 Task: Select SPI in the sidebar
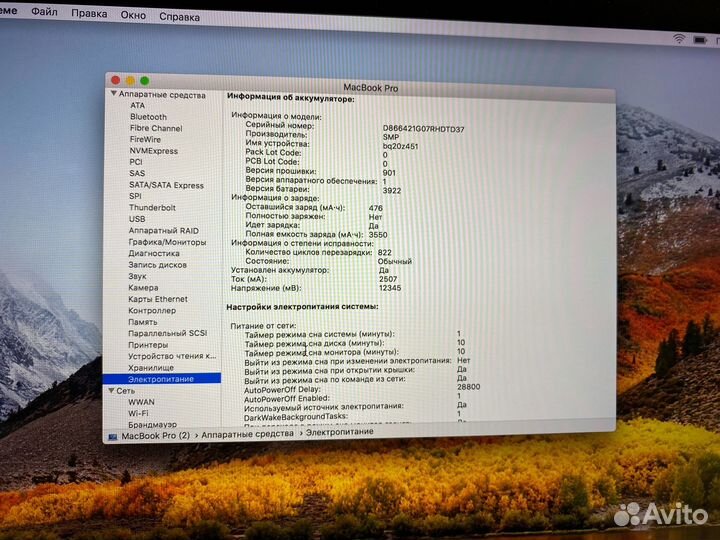(135, 196)
